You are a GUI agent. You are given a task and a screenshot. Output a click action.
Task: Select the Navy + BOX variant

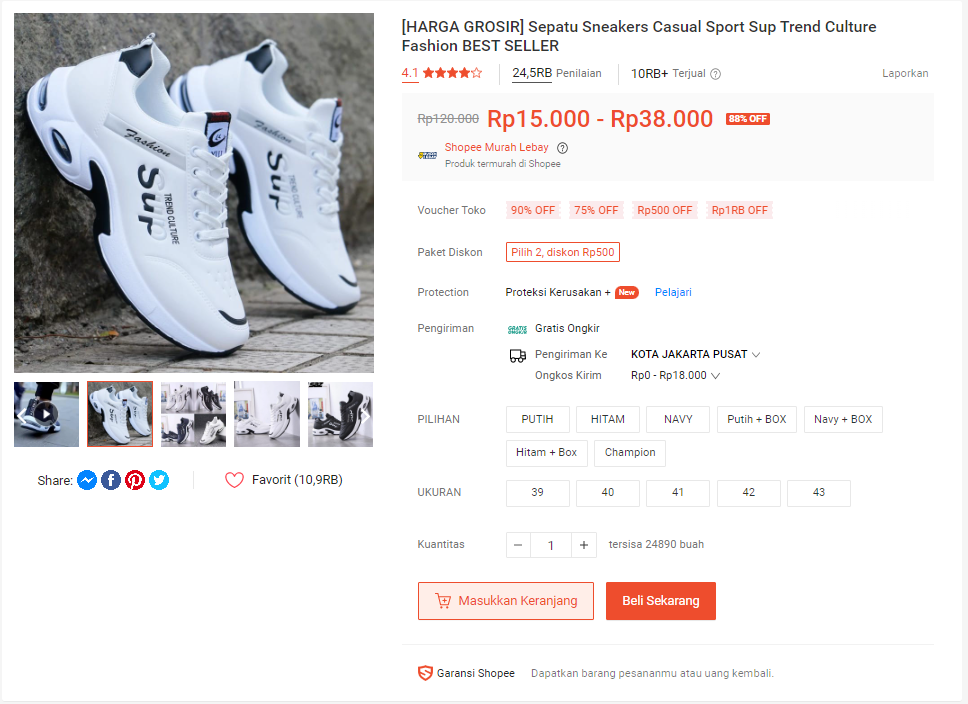tap(843, 419)
